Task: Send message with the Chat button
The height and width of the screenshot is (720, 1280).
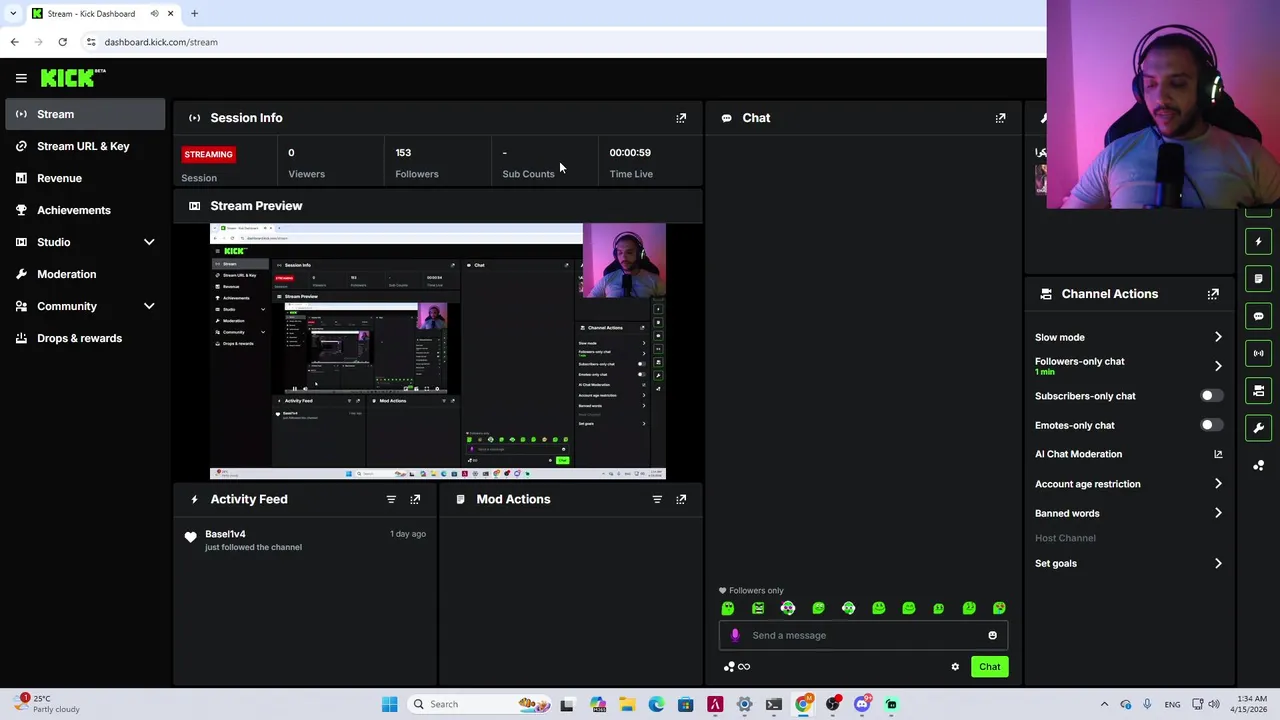Action: click(989, 667)
